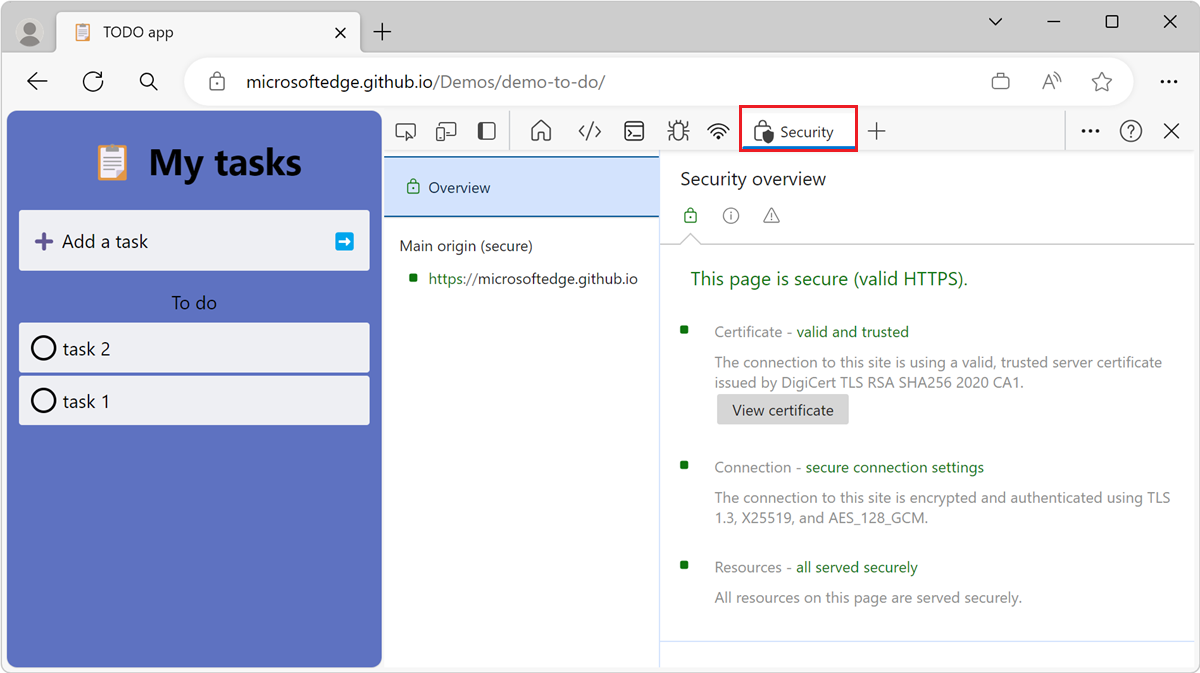Select the TODO app browser tab
The height and width of the screenshot is (673, 1200).
207,33
